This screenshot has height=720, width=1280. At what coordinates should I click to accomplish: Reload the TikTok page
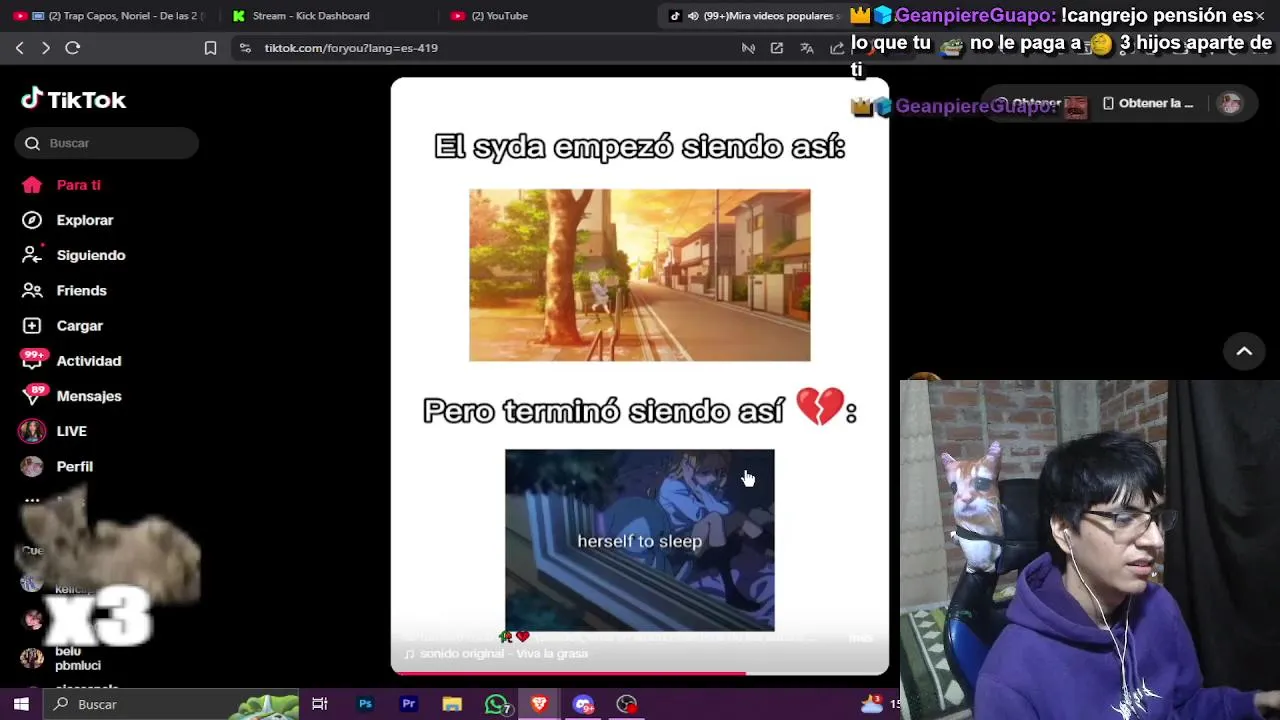72,48
